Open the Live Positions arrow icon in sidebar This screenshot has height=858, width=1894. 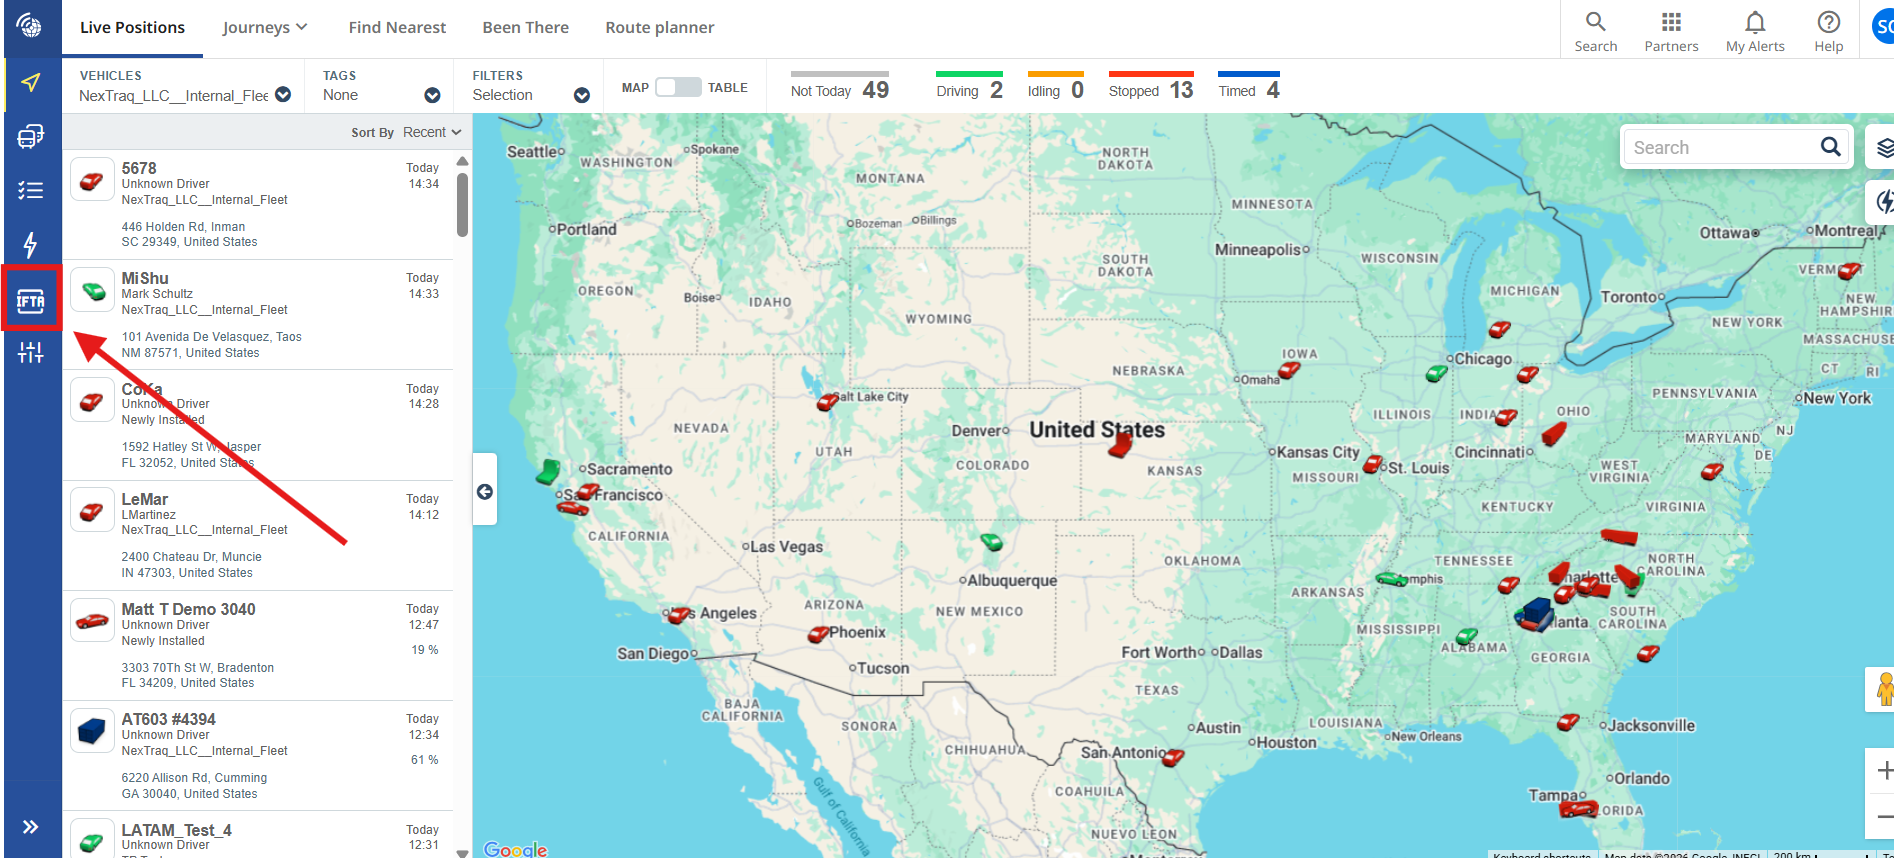31,82
